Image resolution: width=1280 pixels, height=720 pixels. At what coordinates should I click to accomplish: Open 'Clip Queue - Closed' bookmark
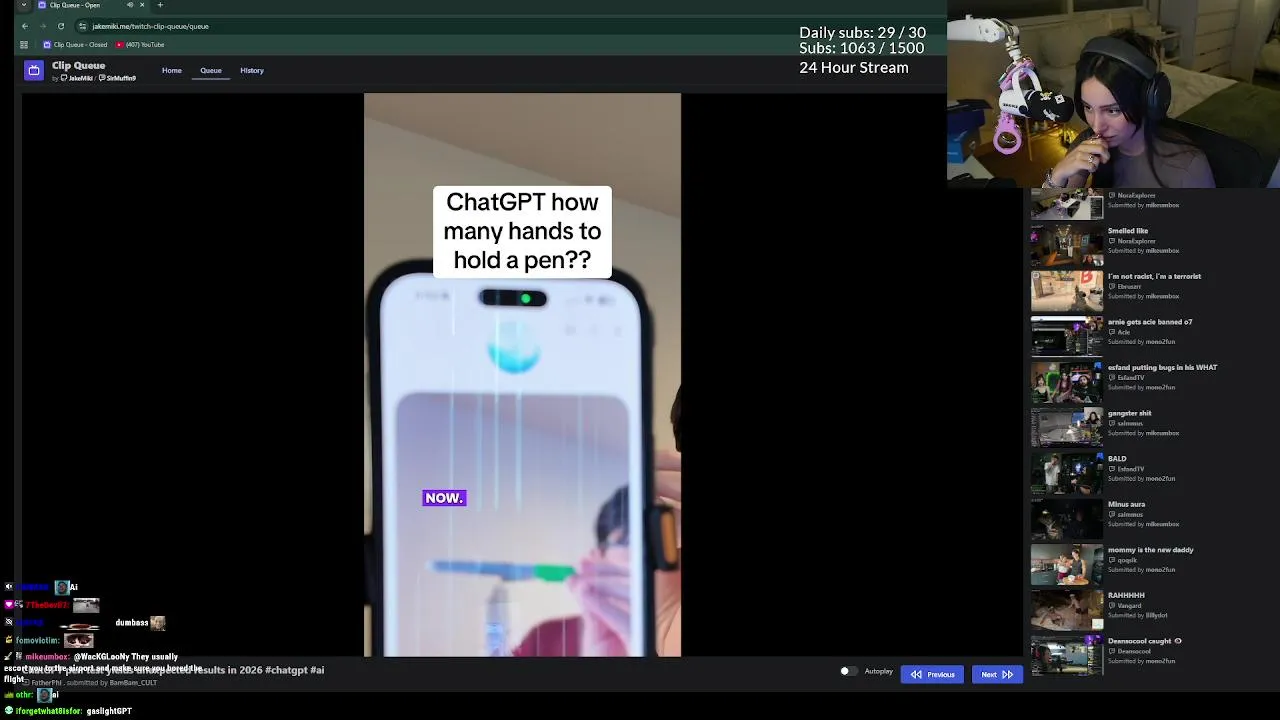coord(75,45)
